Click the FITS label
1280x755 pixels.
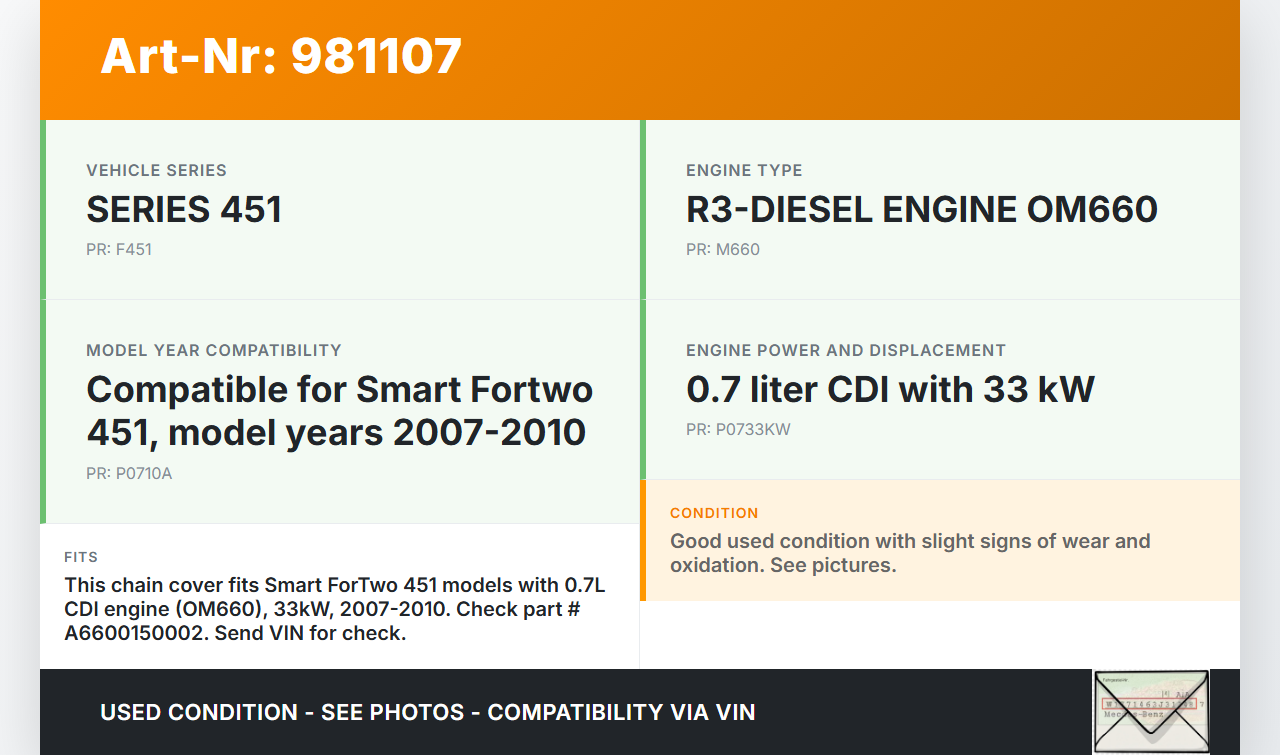click(81, 557)
